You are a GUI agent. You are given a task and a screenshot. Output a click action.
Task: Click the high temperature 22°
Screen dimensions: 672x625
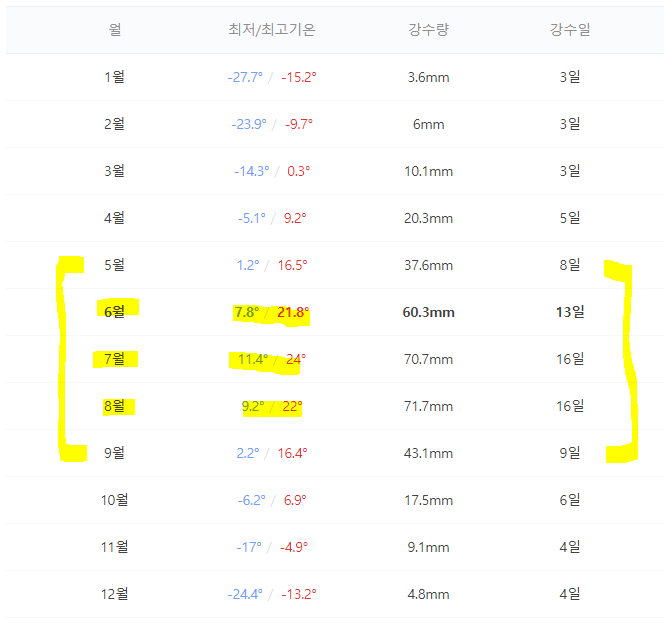point(292,406)
